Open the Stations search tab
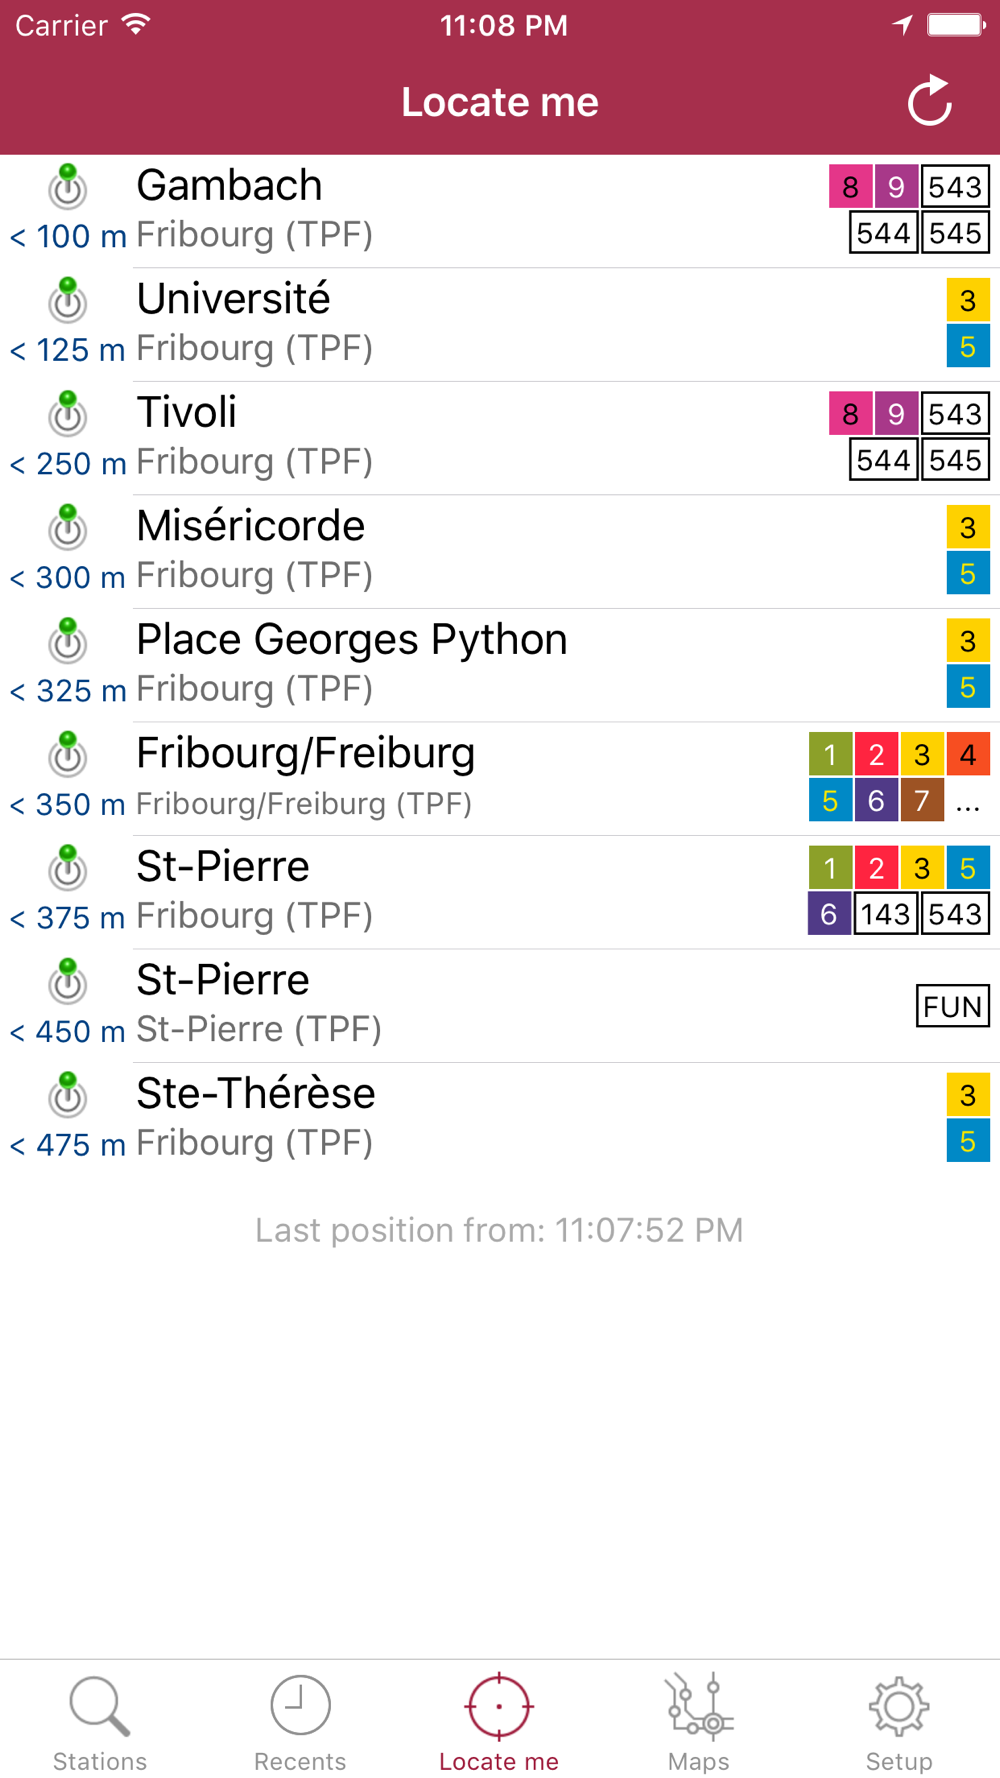This screenshot has width=1000, height=1778. coord(100,1722)
